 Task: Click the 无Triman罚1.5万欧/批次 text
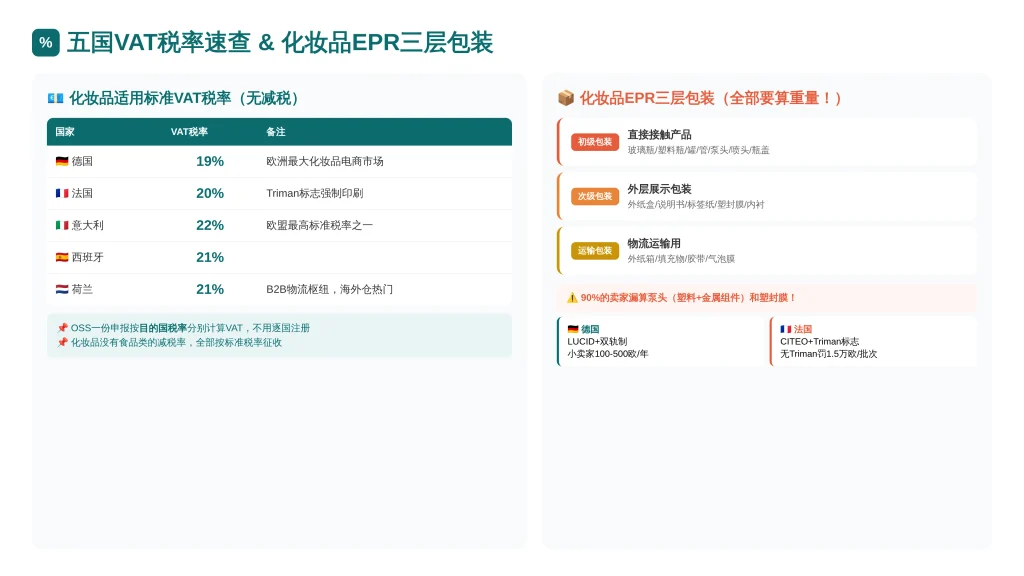pos(829,354)
